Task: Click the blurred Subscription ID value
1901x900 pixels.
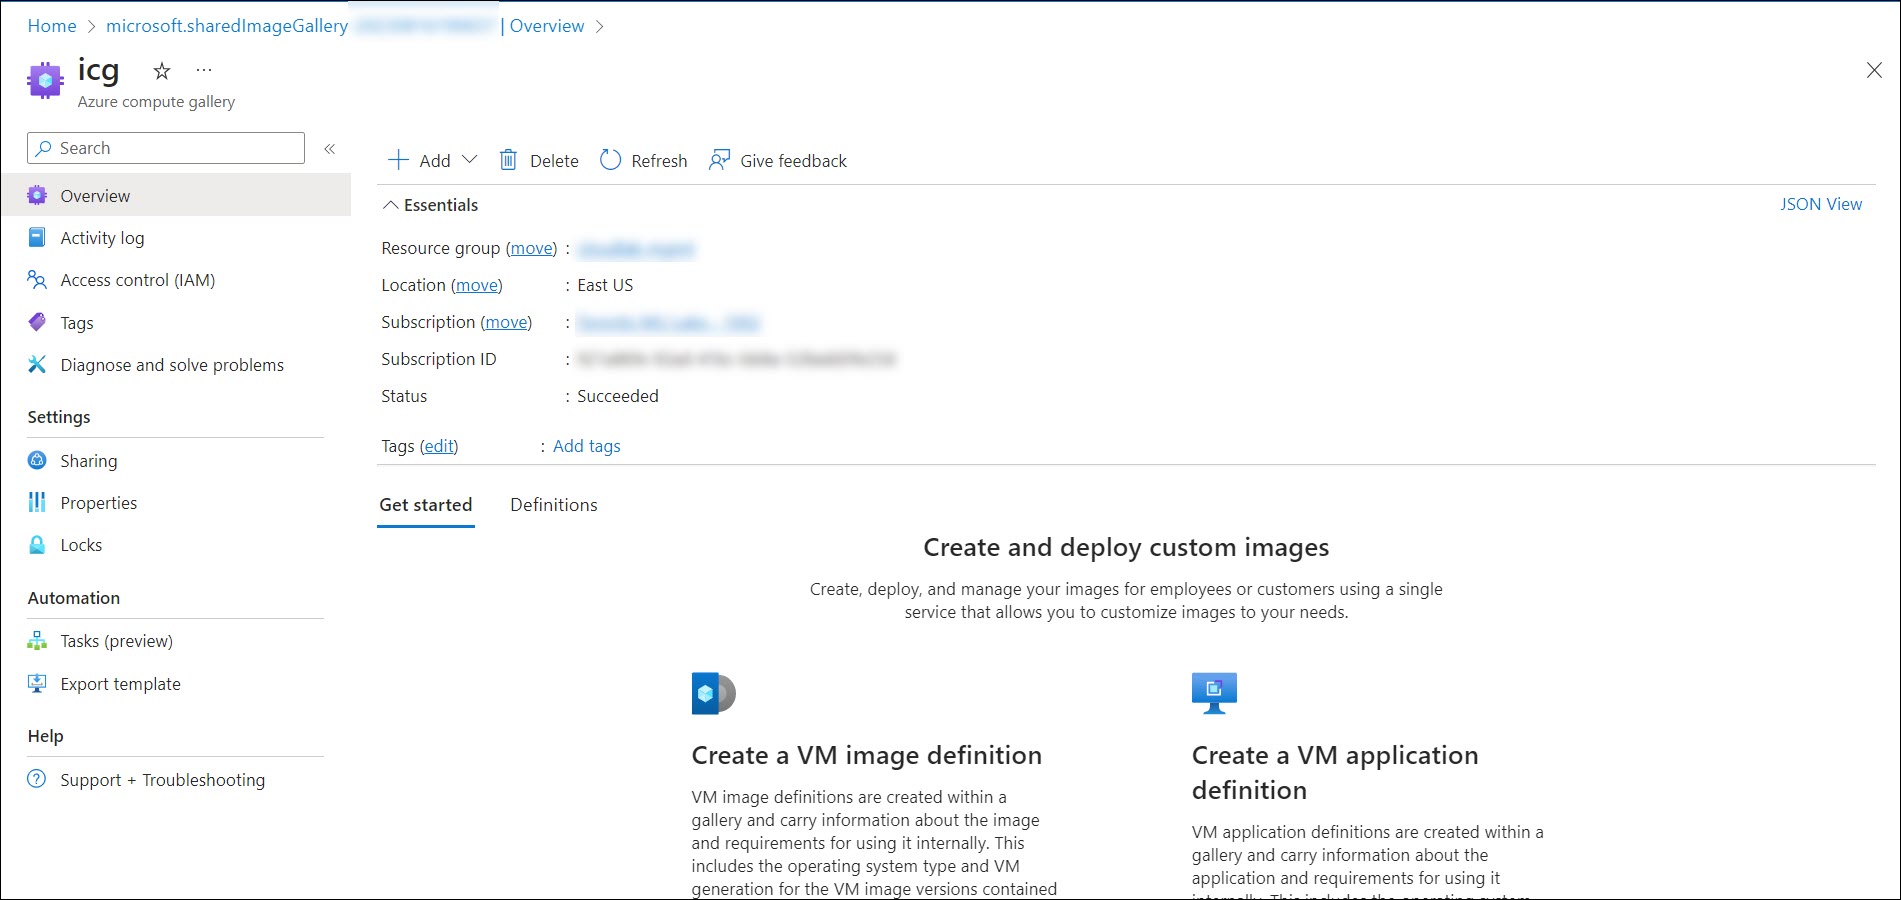Action: coord(737,359)
